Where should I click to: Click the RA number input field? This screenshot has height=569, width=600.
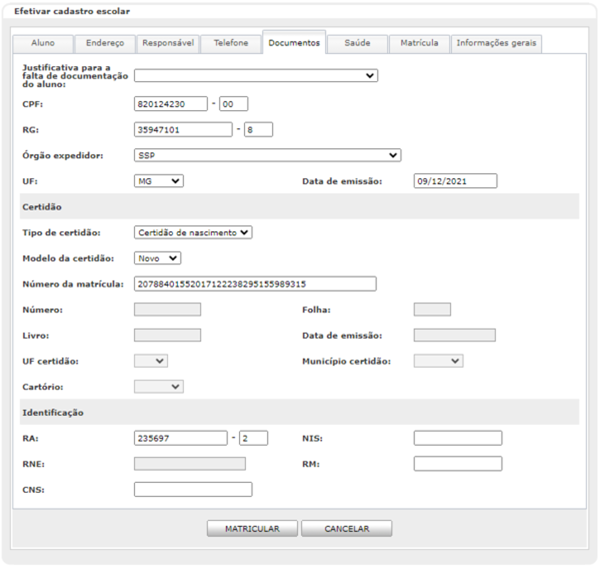(180, 438)
